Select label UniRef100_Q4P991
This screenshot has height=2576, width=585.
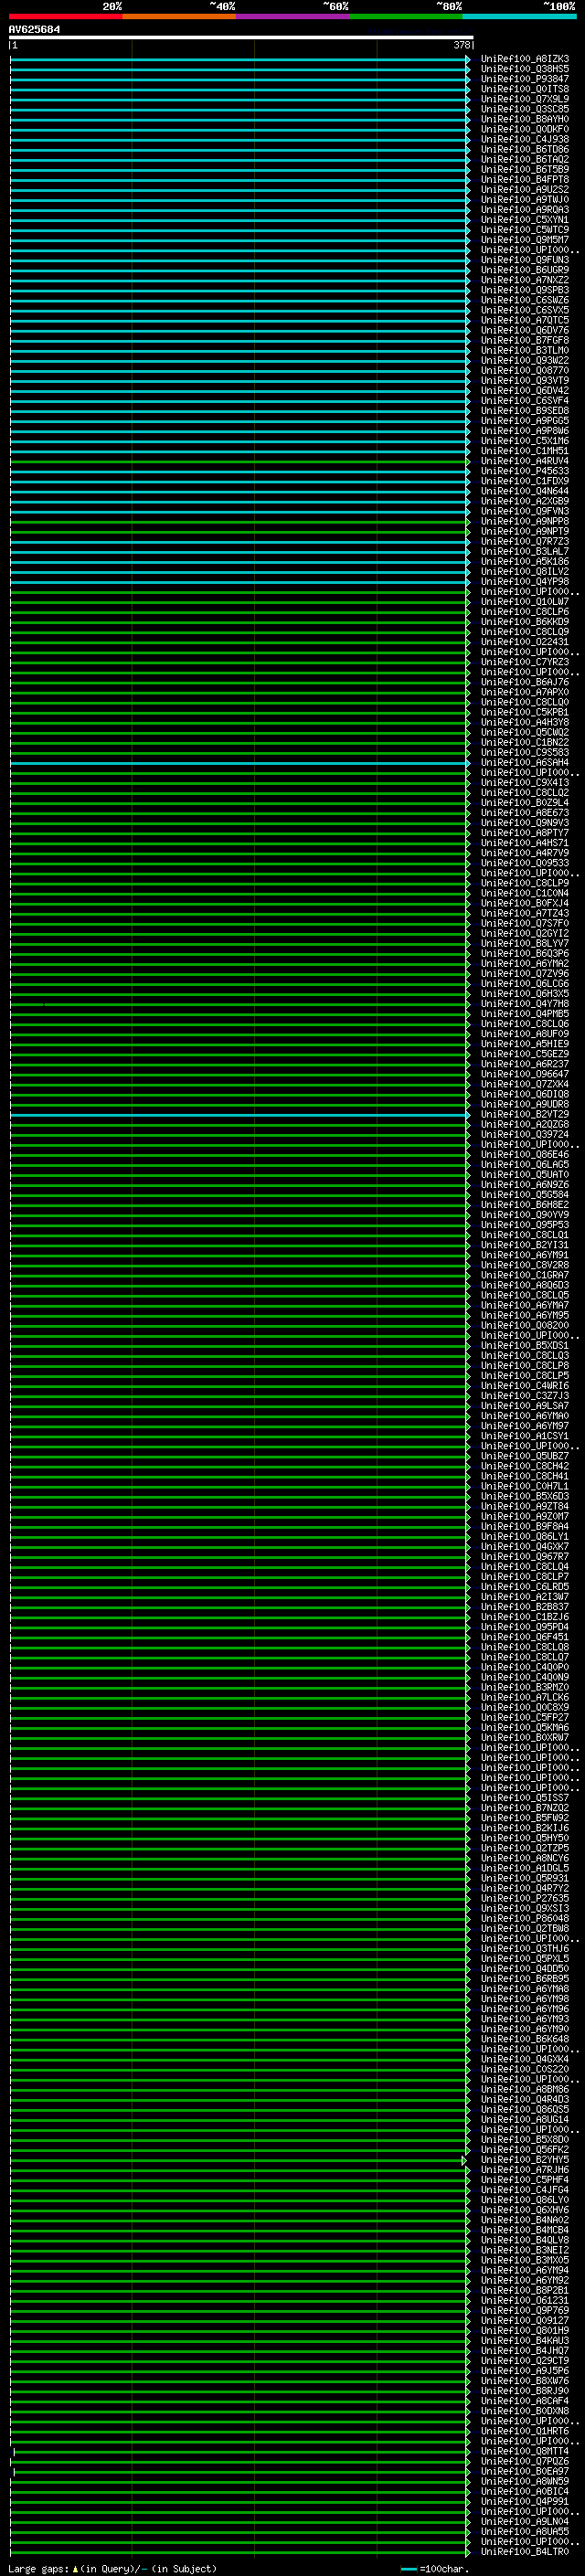[x=524, y=2502]
